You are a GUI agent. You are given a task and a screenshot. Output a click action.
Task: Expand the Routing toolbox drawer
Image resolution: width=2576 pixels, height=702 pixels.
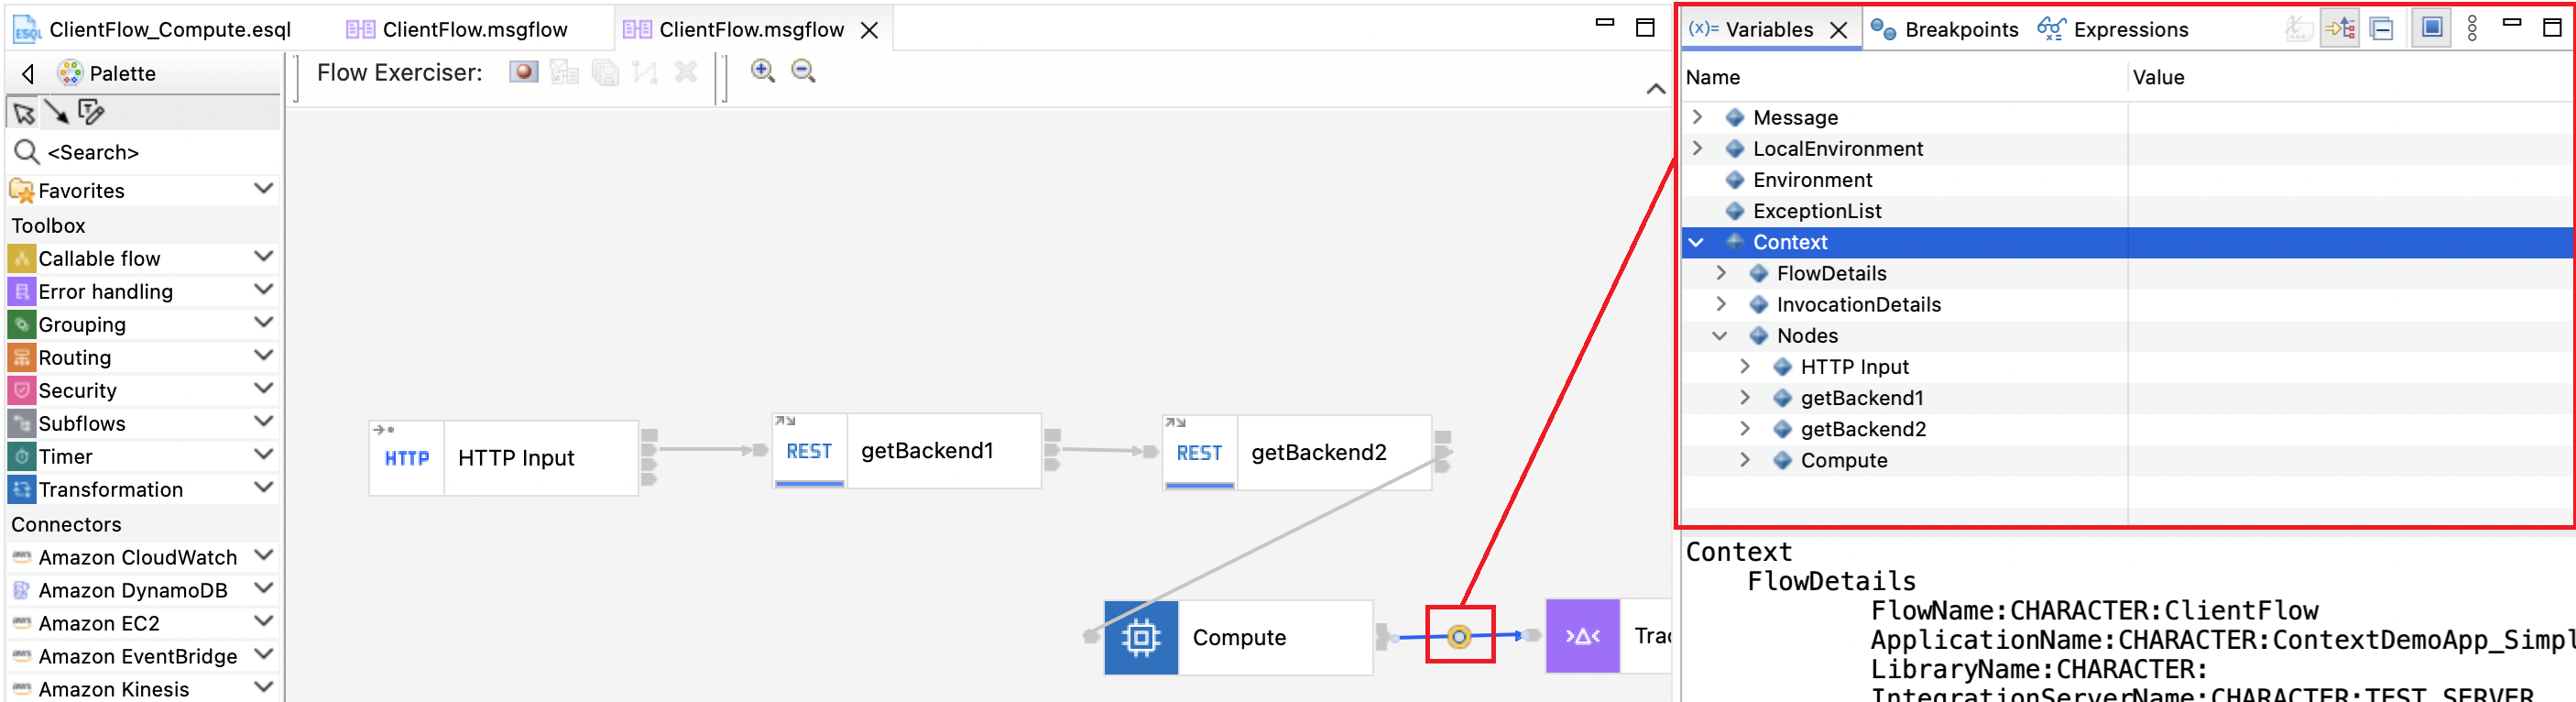coord(263,357)
